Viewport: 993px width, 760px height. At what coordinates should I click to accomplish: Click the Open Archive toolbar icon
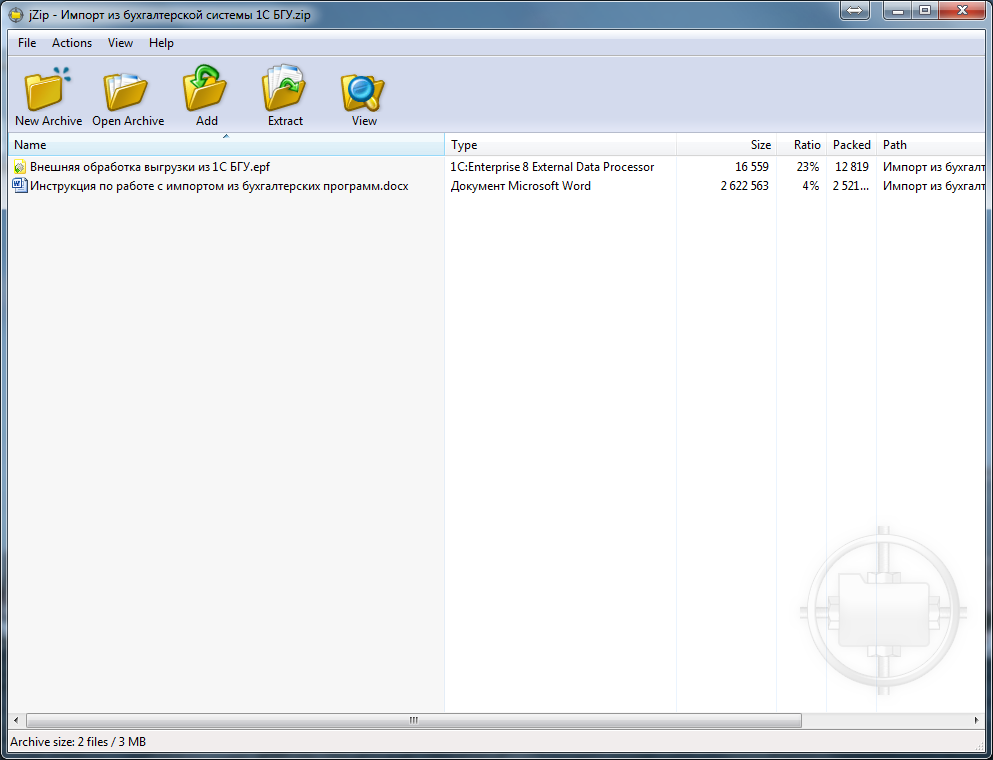click(x=127, y=91)
